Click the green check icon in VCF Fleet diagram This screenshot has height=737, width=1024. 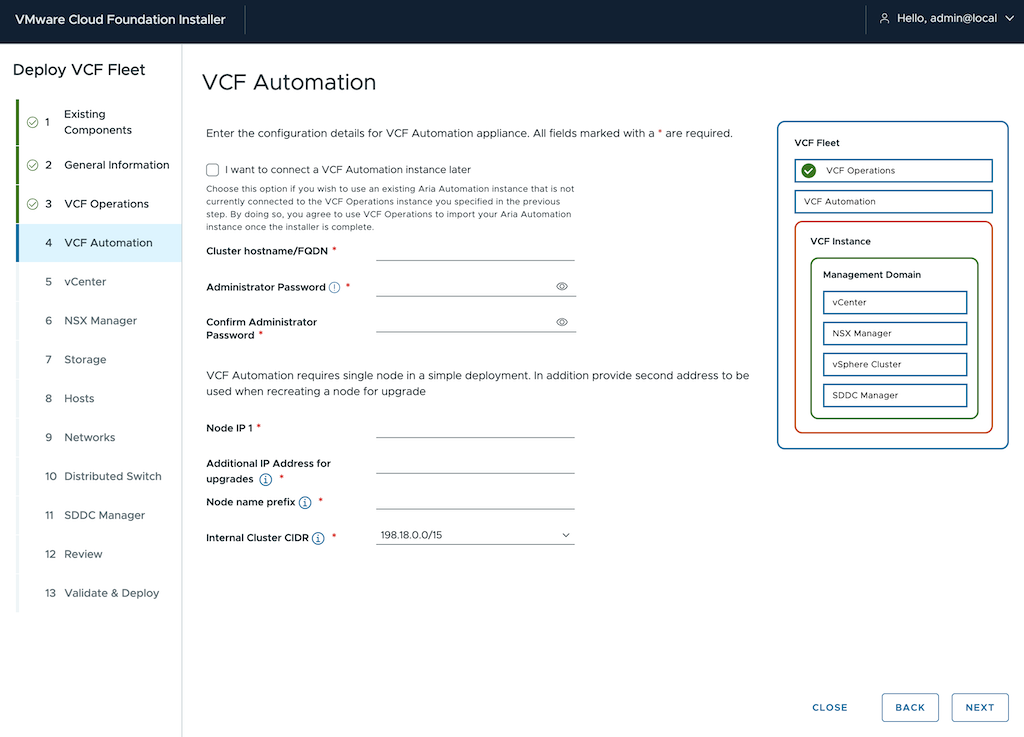[809, 170]
